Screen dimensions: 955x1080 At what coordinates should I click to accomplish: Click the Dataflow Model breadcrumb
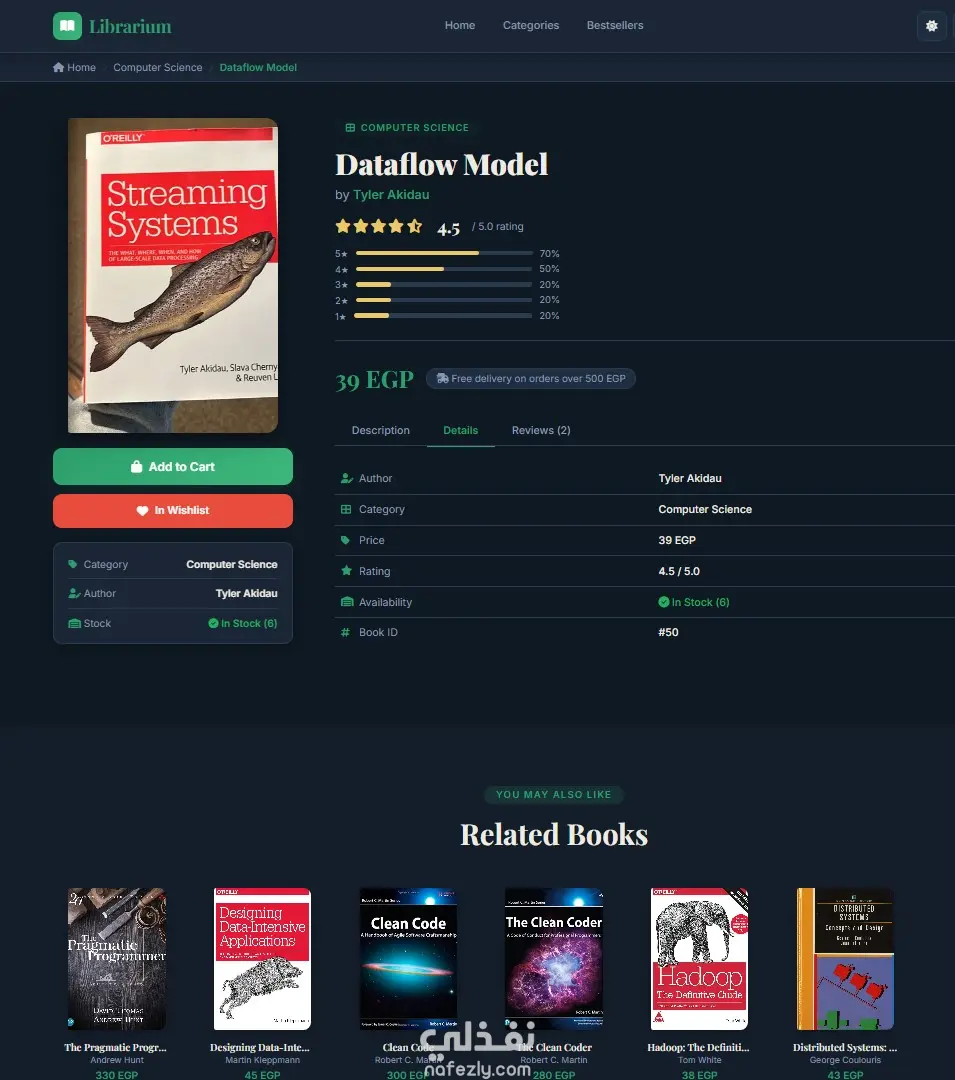click(258, 68)
